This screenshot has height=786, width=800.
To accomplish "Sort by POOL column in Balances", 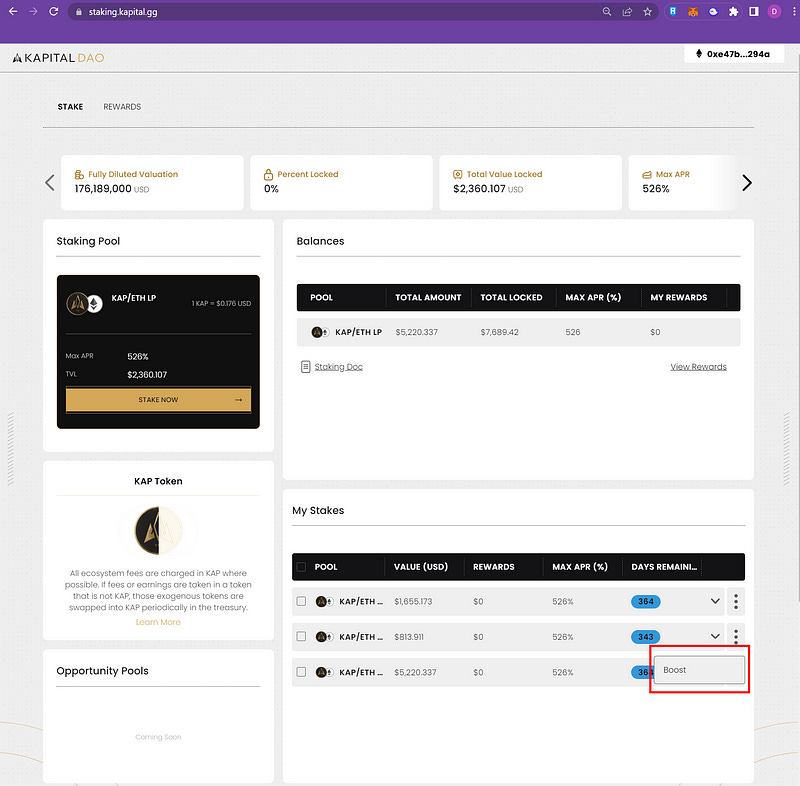I will tap(321, 297).
